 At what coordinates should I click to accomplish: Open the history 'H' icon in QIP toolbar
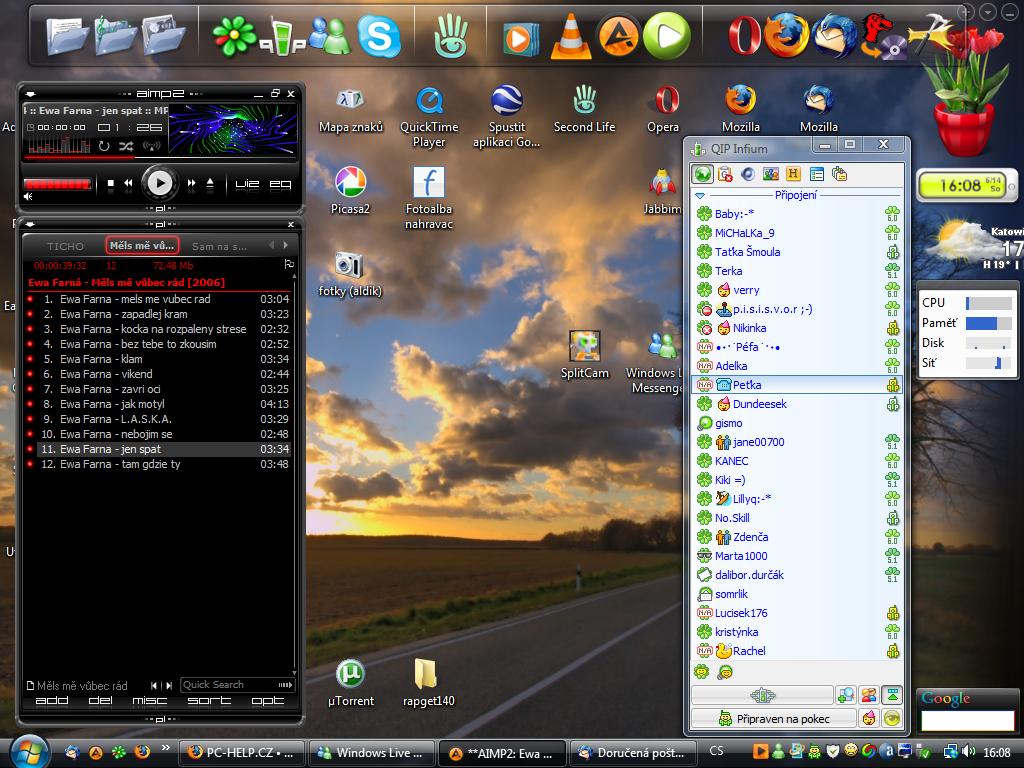[794, 174]
